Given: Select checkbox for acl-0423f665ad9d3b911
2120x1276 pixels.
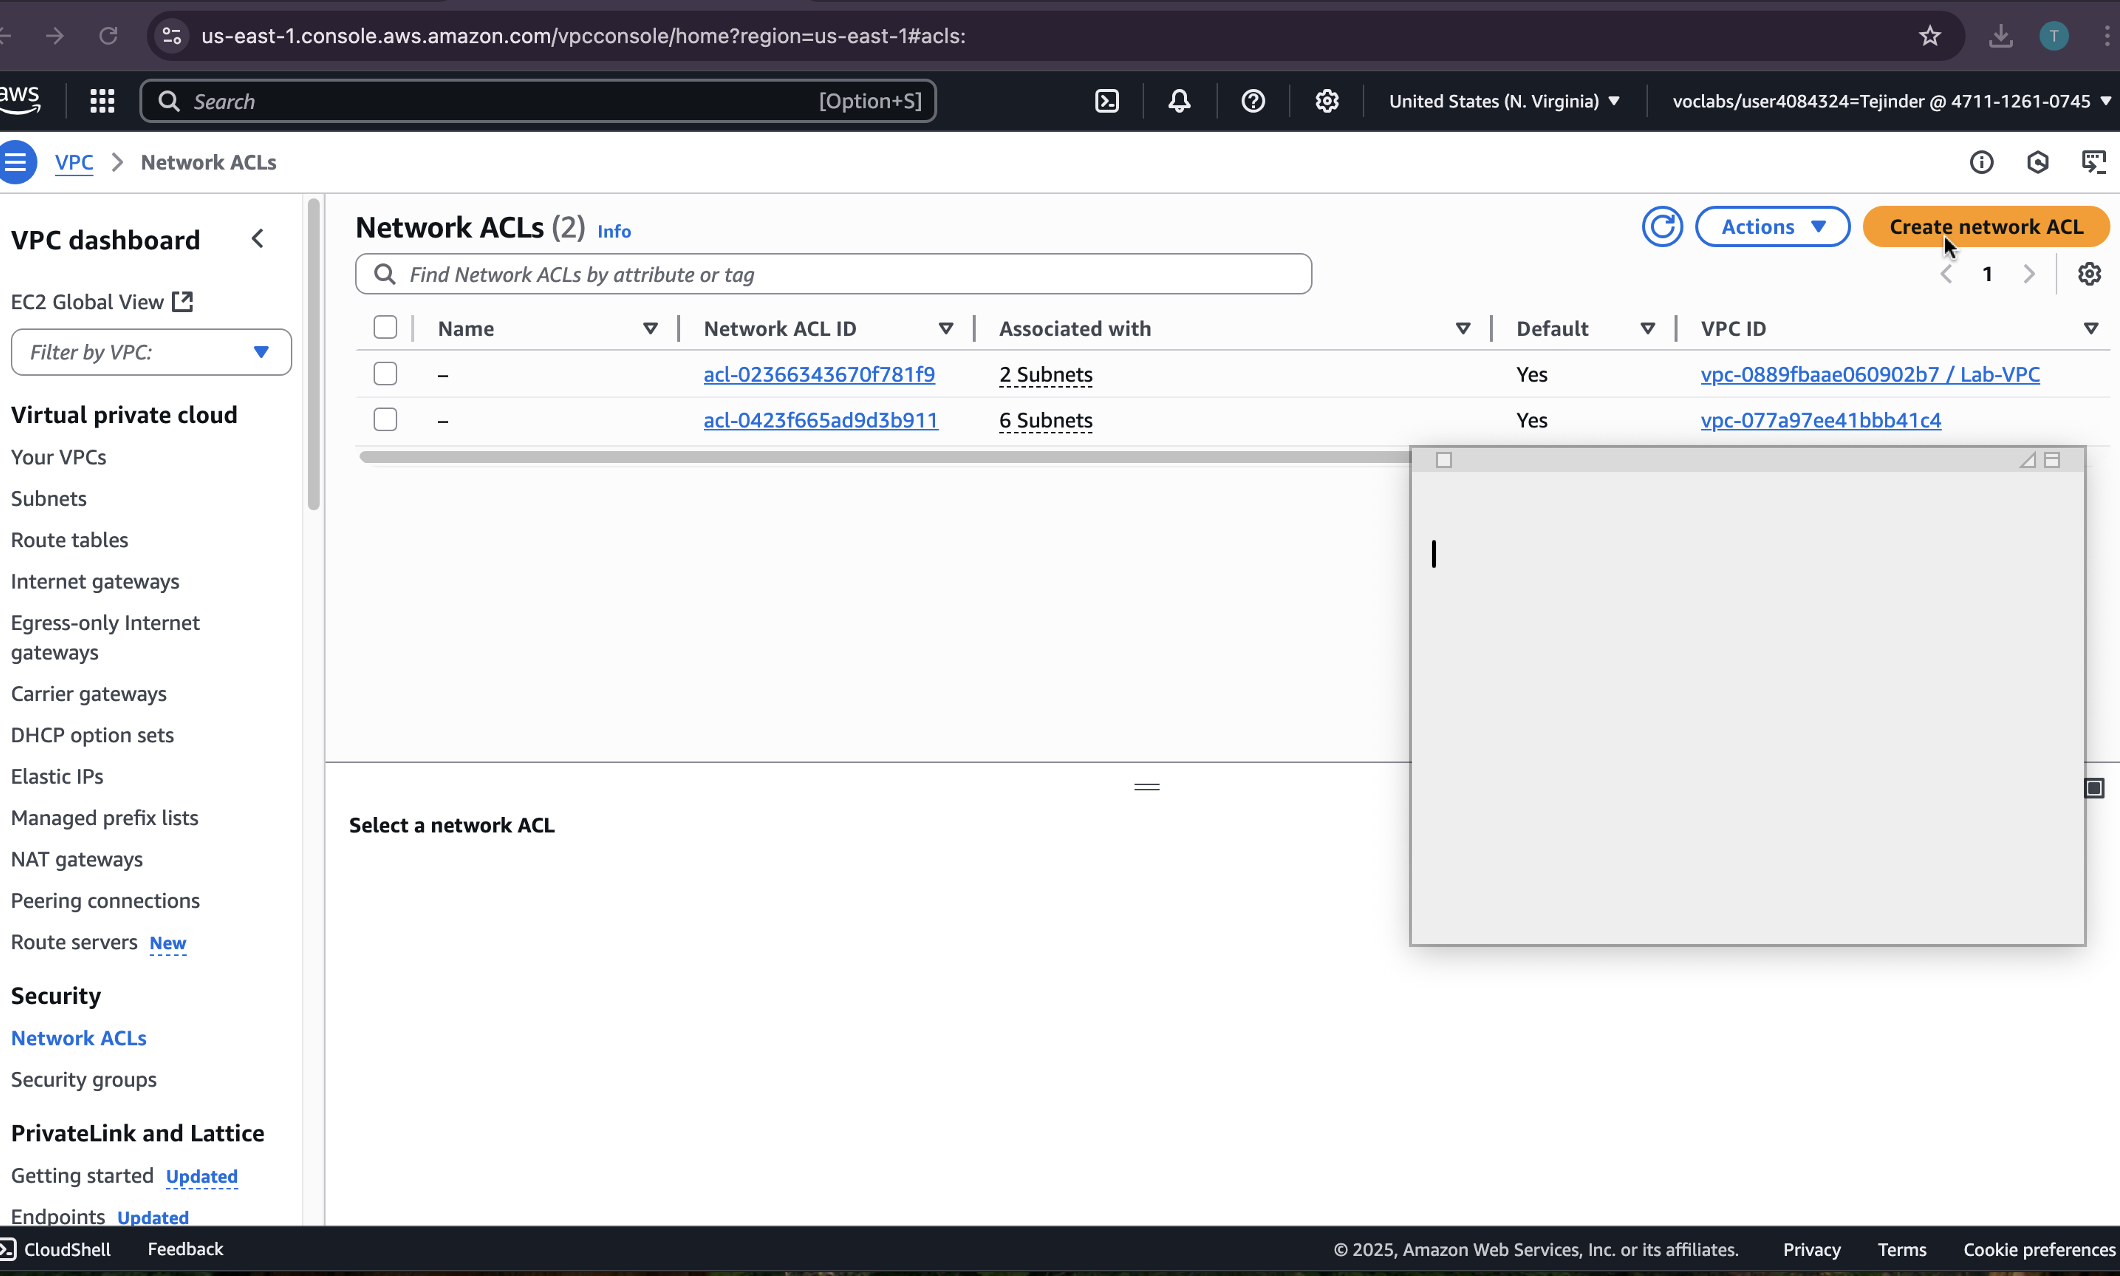Looking at the screenshot, I should [385, 420].
